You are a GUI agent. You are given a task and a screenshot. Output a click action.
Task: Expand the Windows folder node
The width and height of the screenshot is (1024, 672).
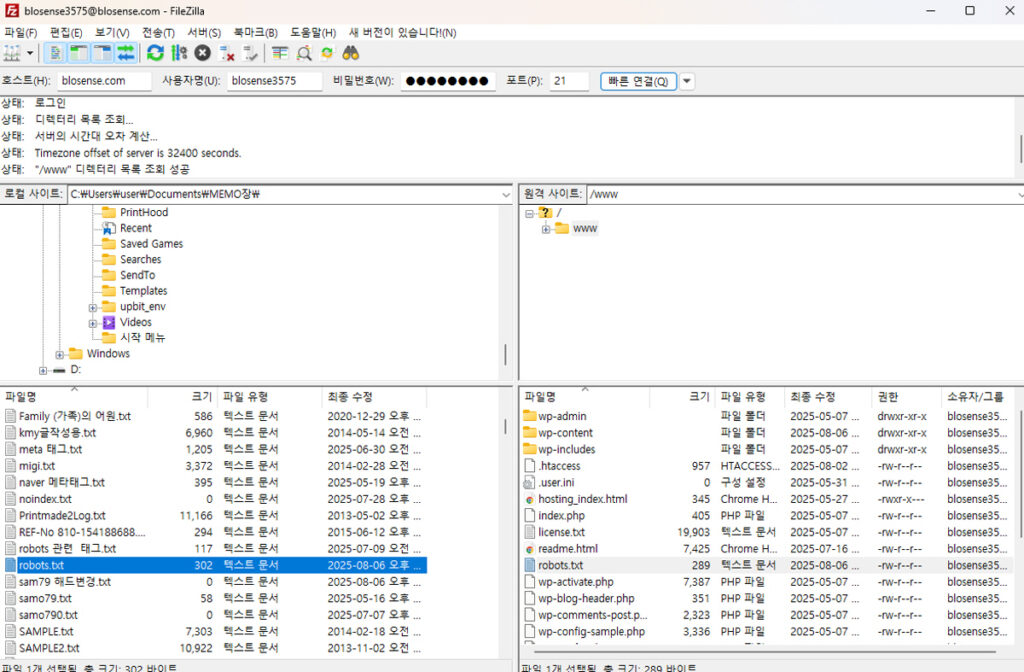point(59,355)
